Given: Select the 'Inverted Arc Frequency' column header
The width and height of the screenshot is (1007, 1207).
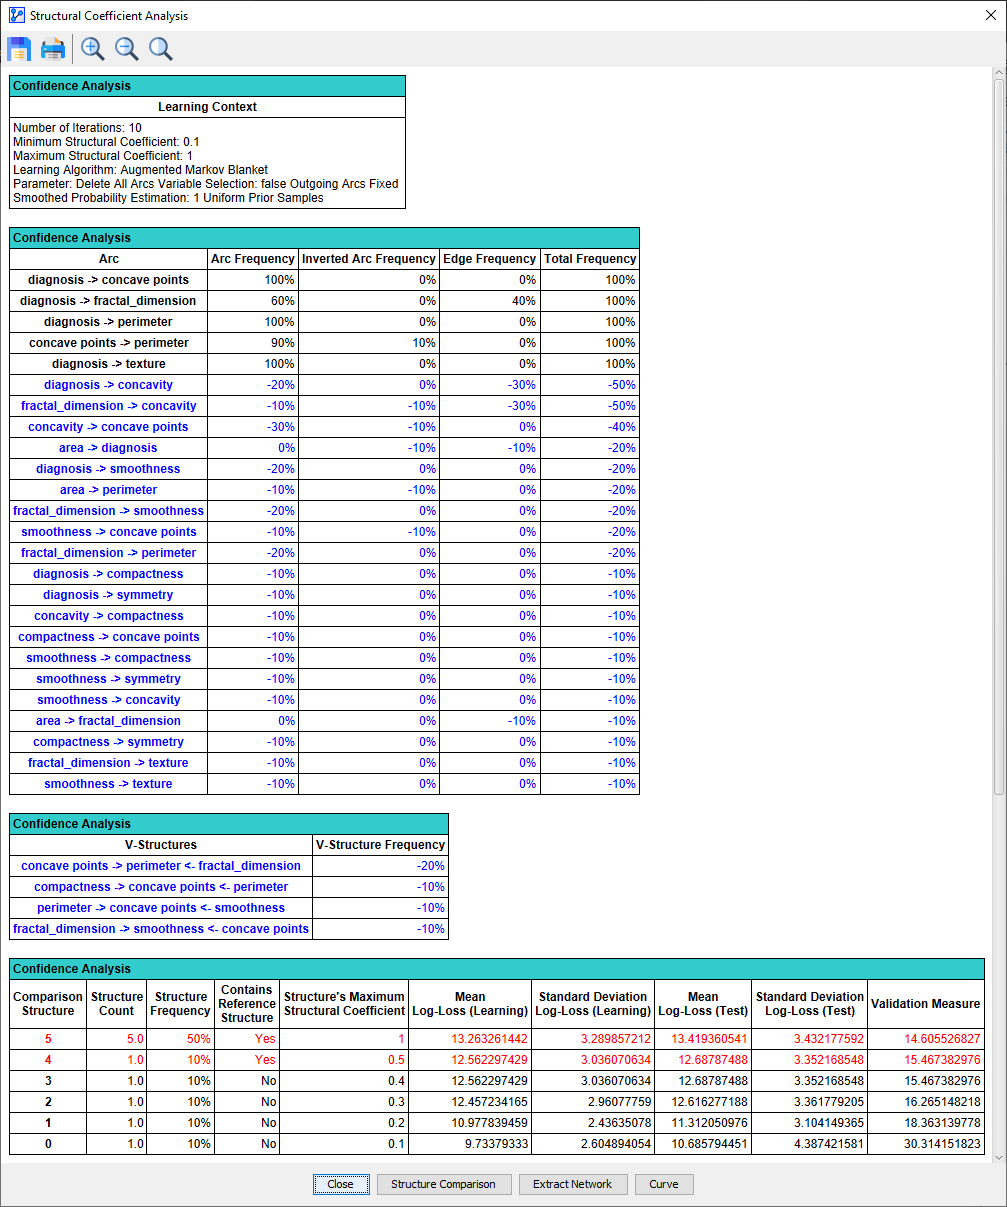Looking at the screenshot, I should pyautogui.click(x=369, y=259).
